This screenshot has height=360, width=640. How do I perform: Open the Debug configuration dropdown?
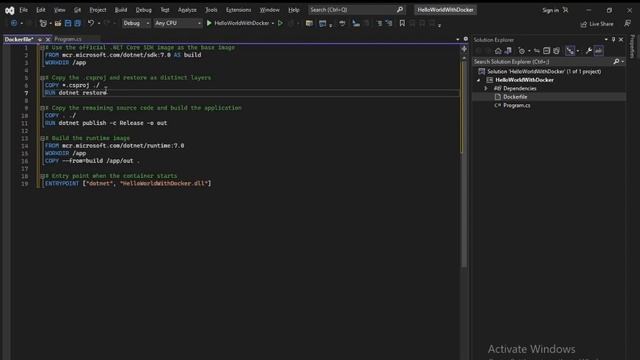[136, 23]
